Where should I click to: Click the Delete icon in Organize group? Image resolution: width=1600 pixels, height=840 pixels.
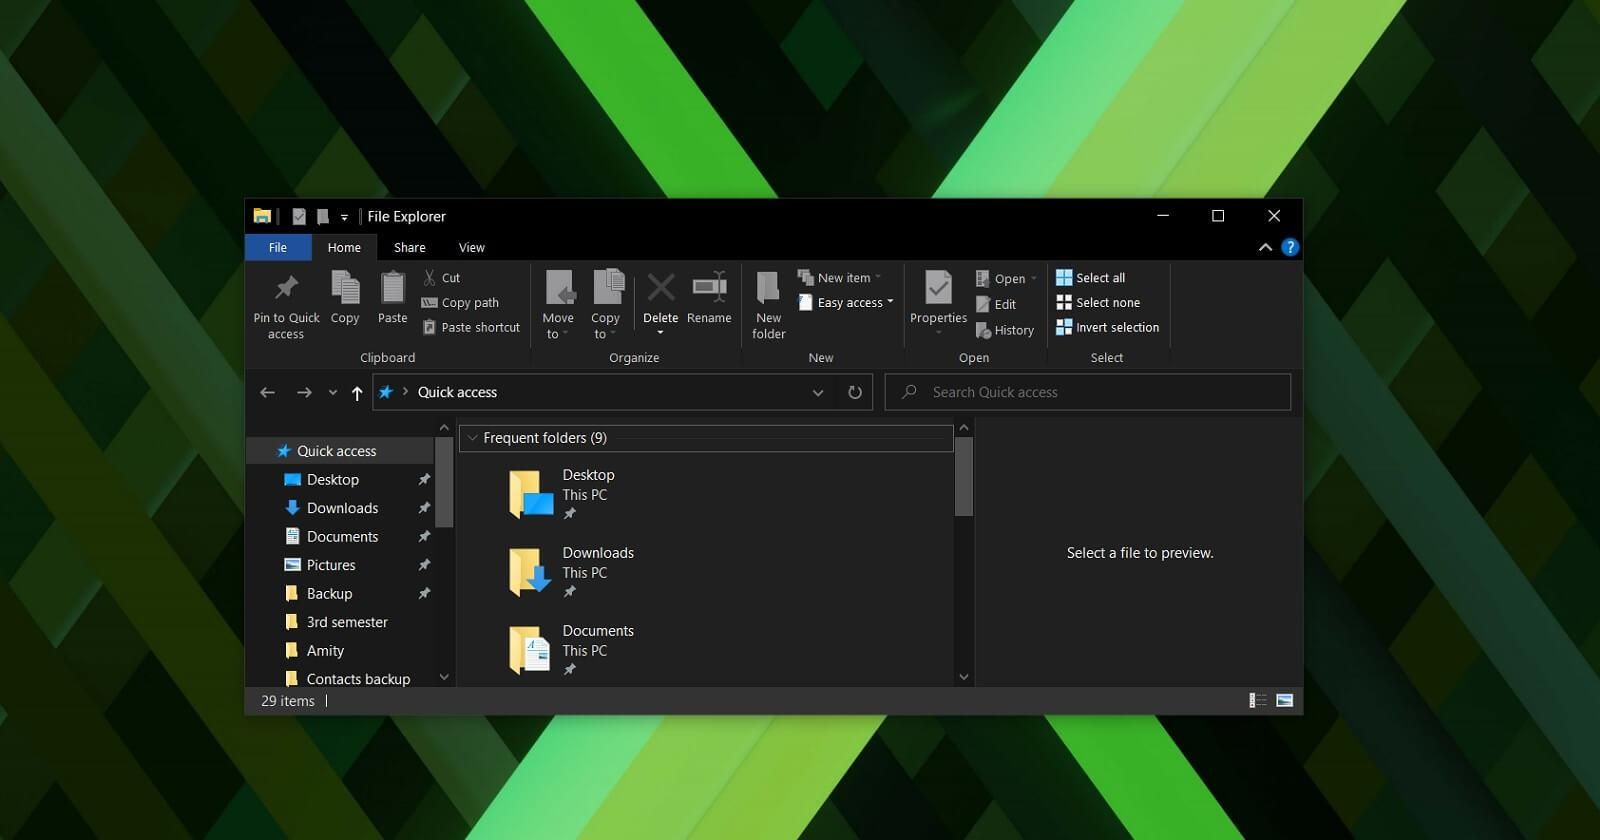click(660, 289)
